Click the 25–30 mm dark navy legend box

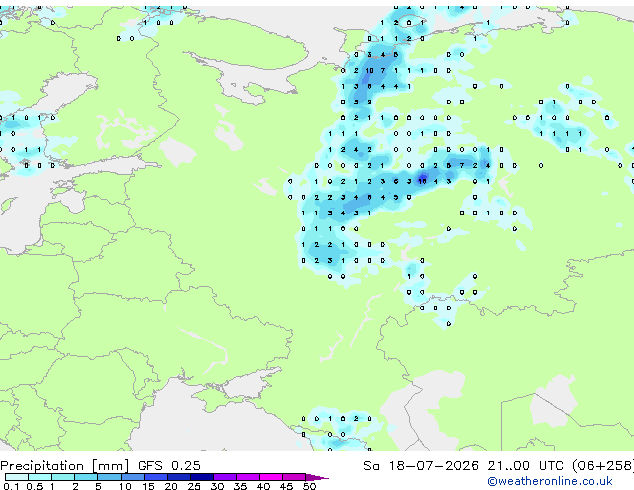point(201,477)
